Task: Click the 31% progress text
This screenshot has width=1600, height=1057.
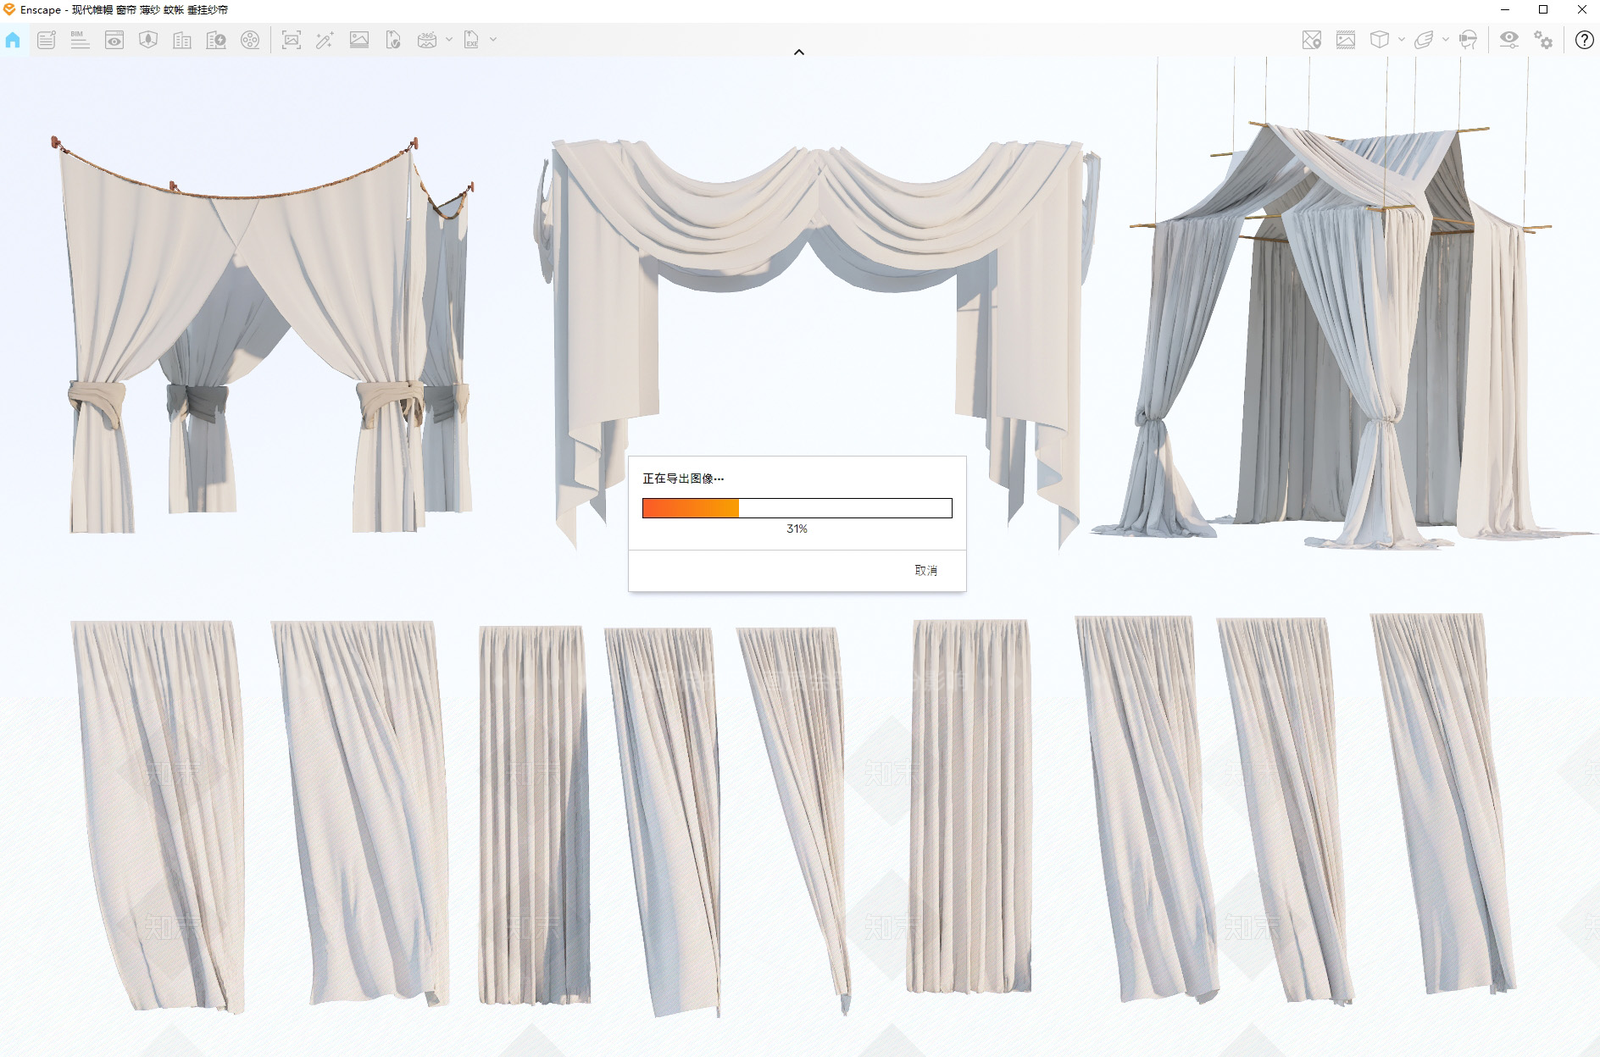Action: point(797,528)
